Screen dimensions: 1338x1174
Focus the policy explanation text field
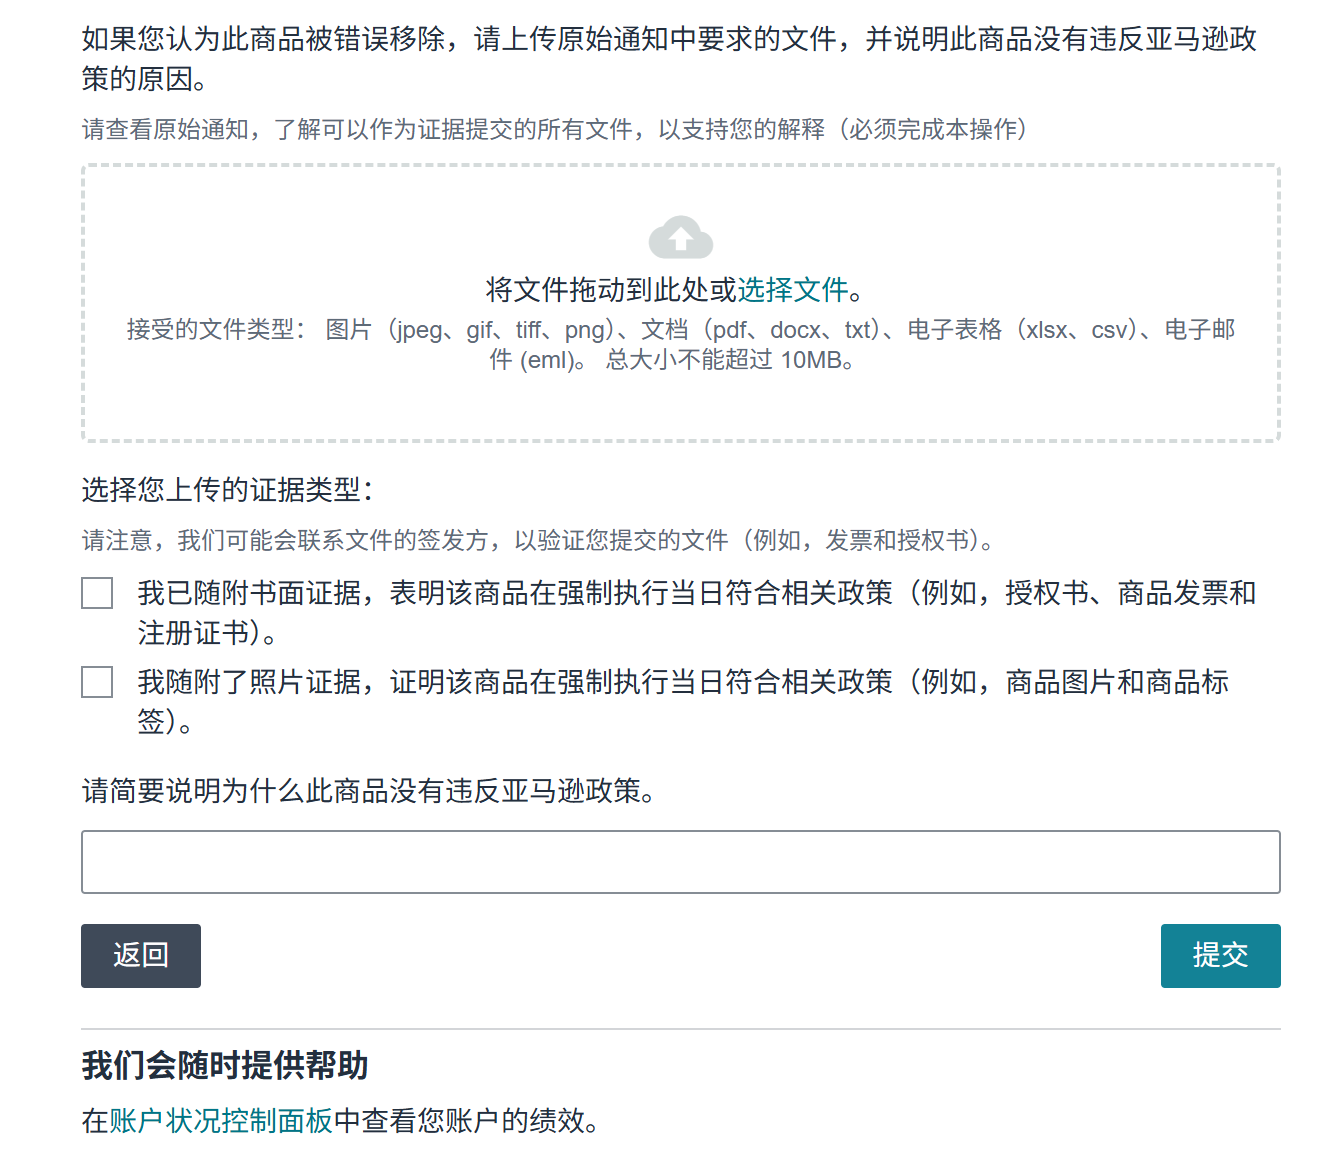coord(680,862)
